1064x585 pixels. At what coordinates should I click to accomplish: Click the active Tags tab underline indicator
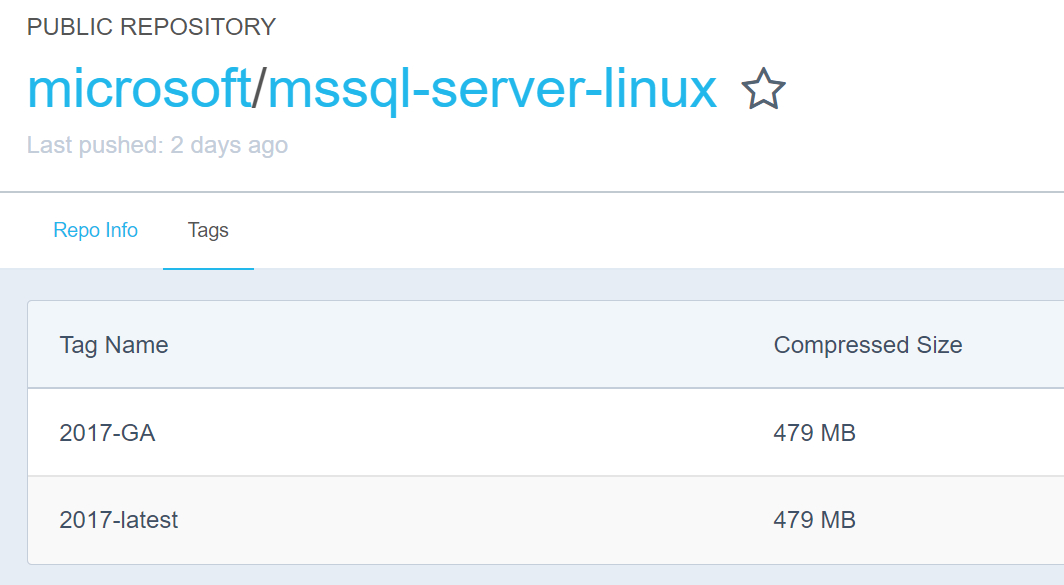pyautogui.click(x=208, y=263)
